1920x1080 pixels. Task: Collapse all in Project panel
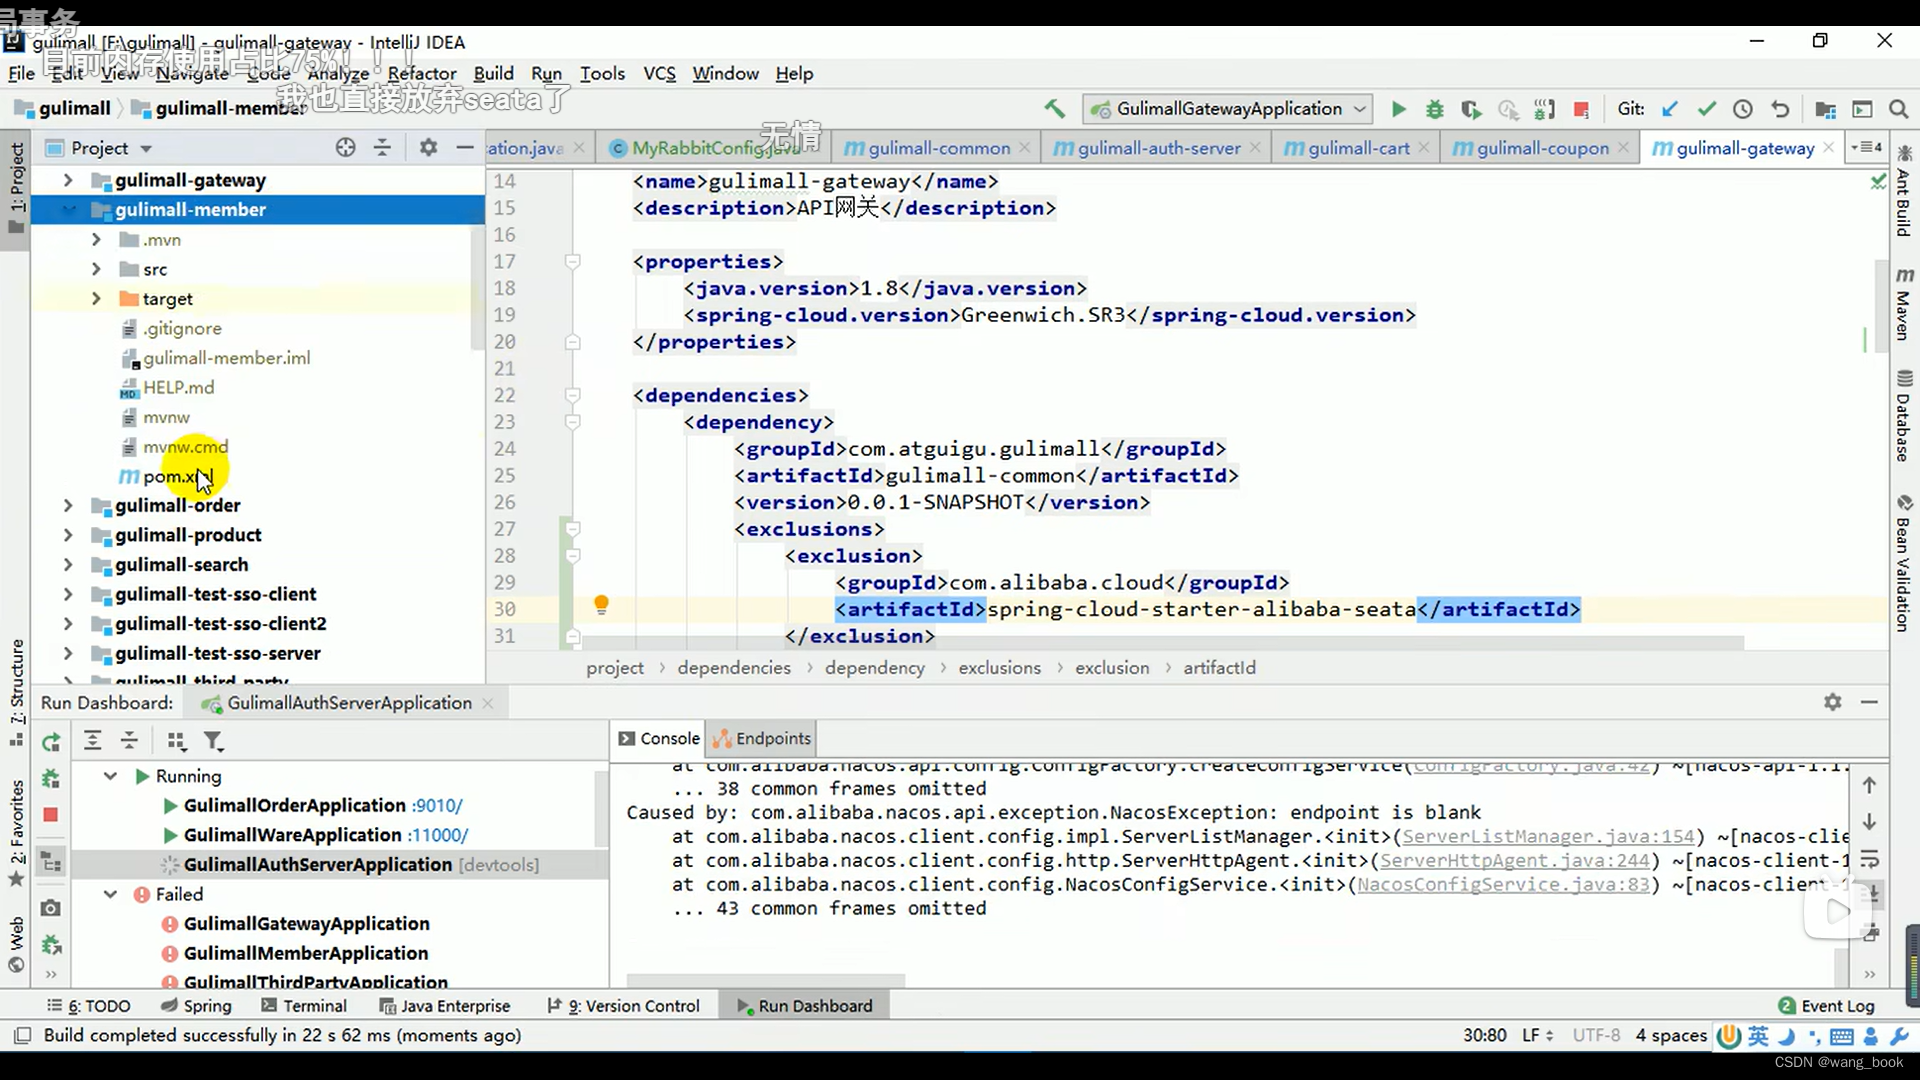(382, 148)
